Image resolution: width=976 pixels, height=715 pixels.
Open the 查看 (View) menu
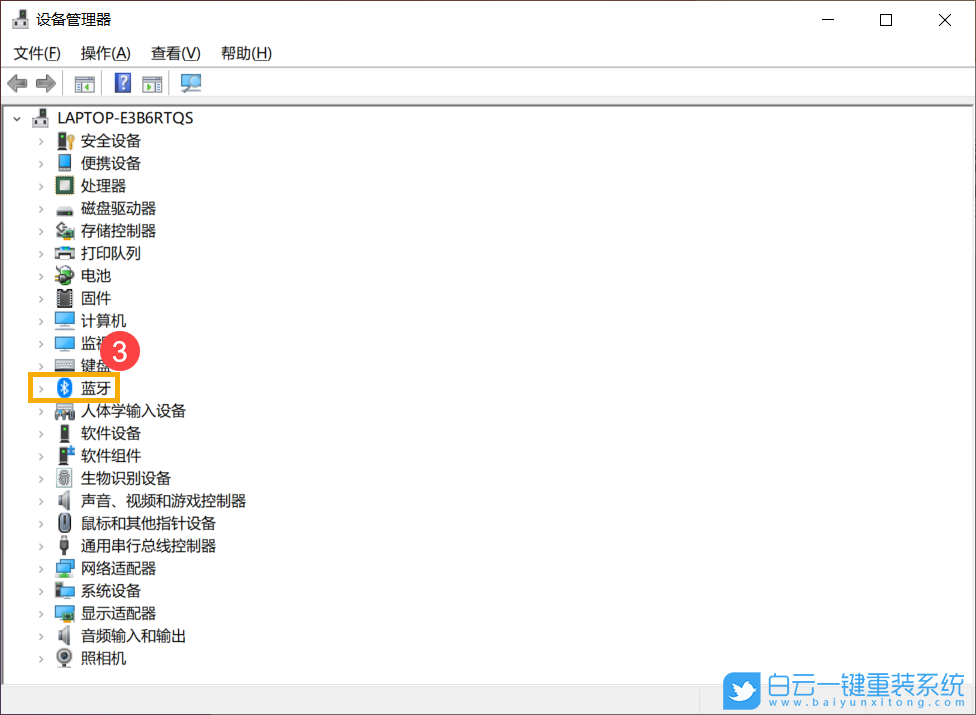coord(175,53)
